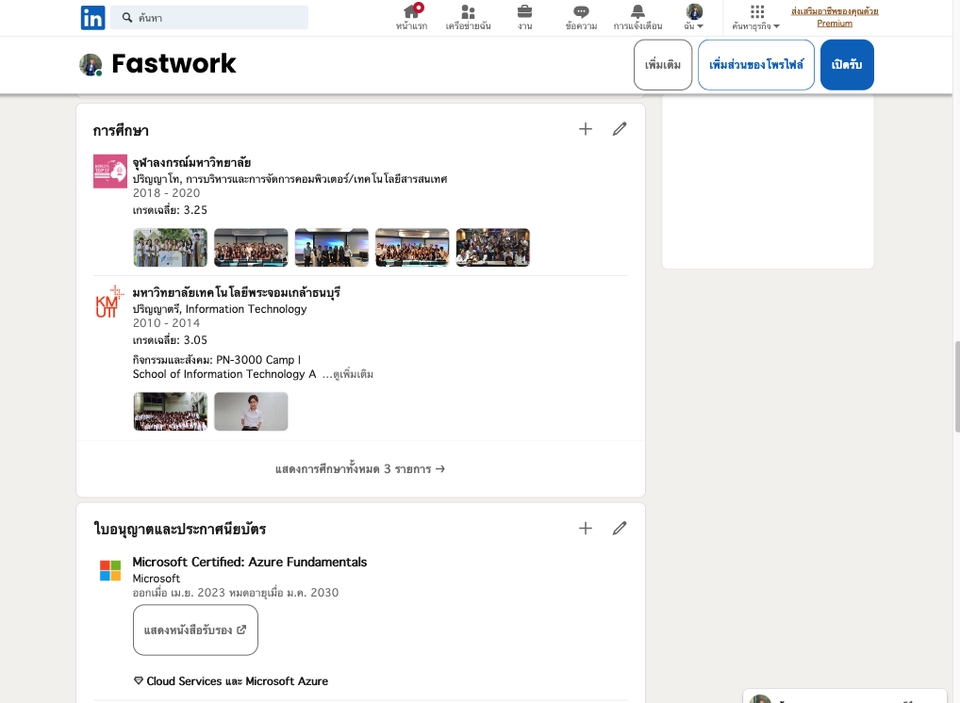Click the page vertical scrollbar thumb
Image resolution: width=960 pixels, height=703 pixels.
(x=957, y=387)
